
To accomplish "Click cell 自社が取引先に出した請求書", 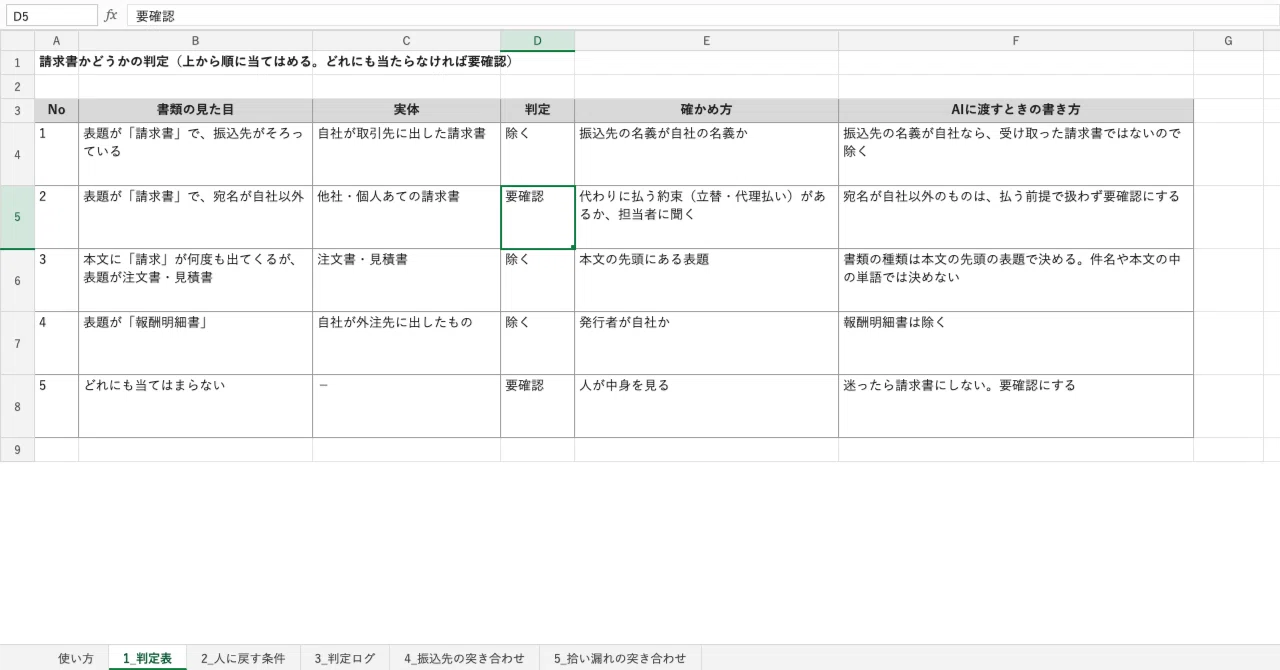I will coord(406,154).
